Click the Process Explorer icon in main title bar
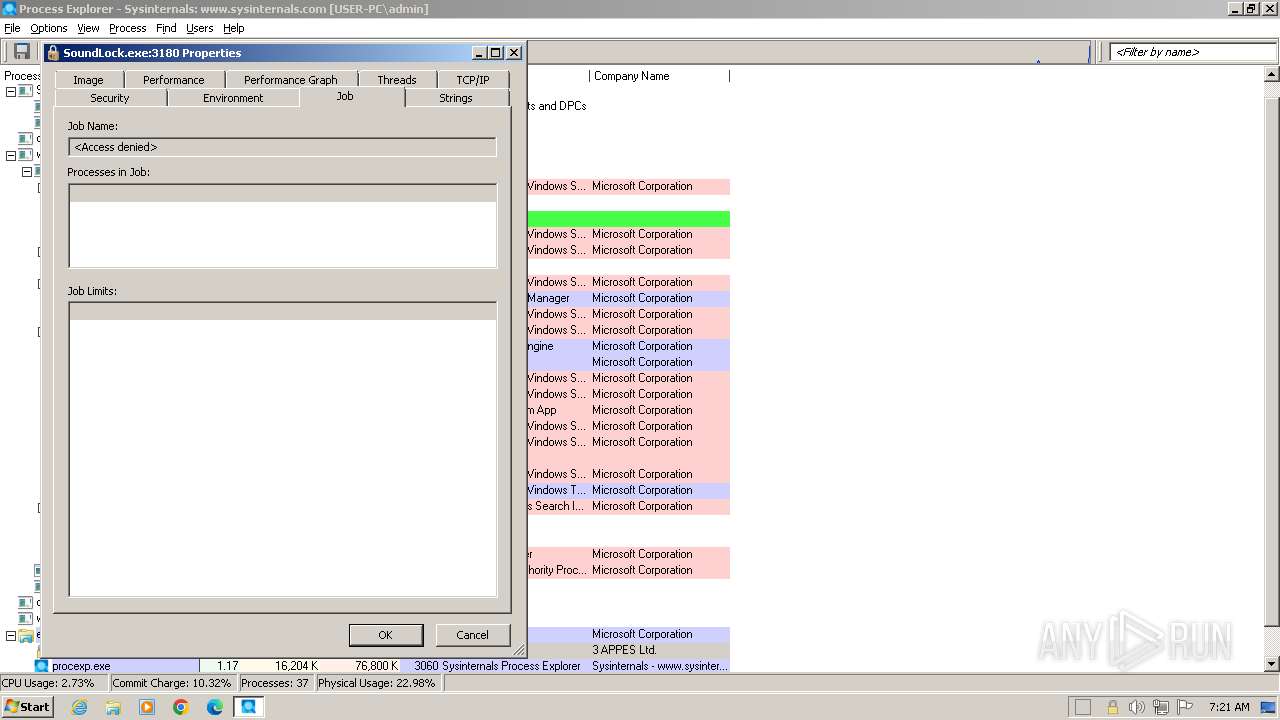The image size is (1280, 720). 9,9
